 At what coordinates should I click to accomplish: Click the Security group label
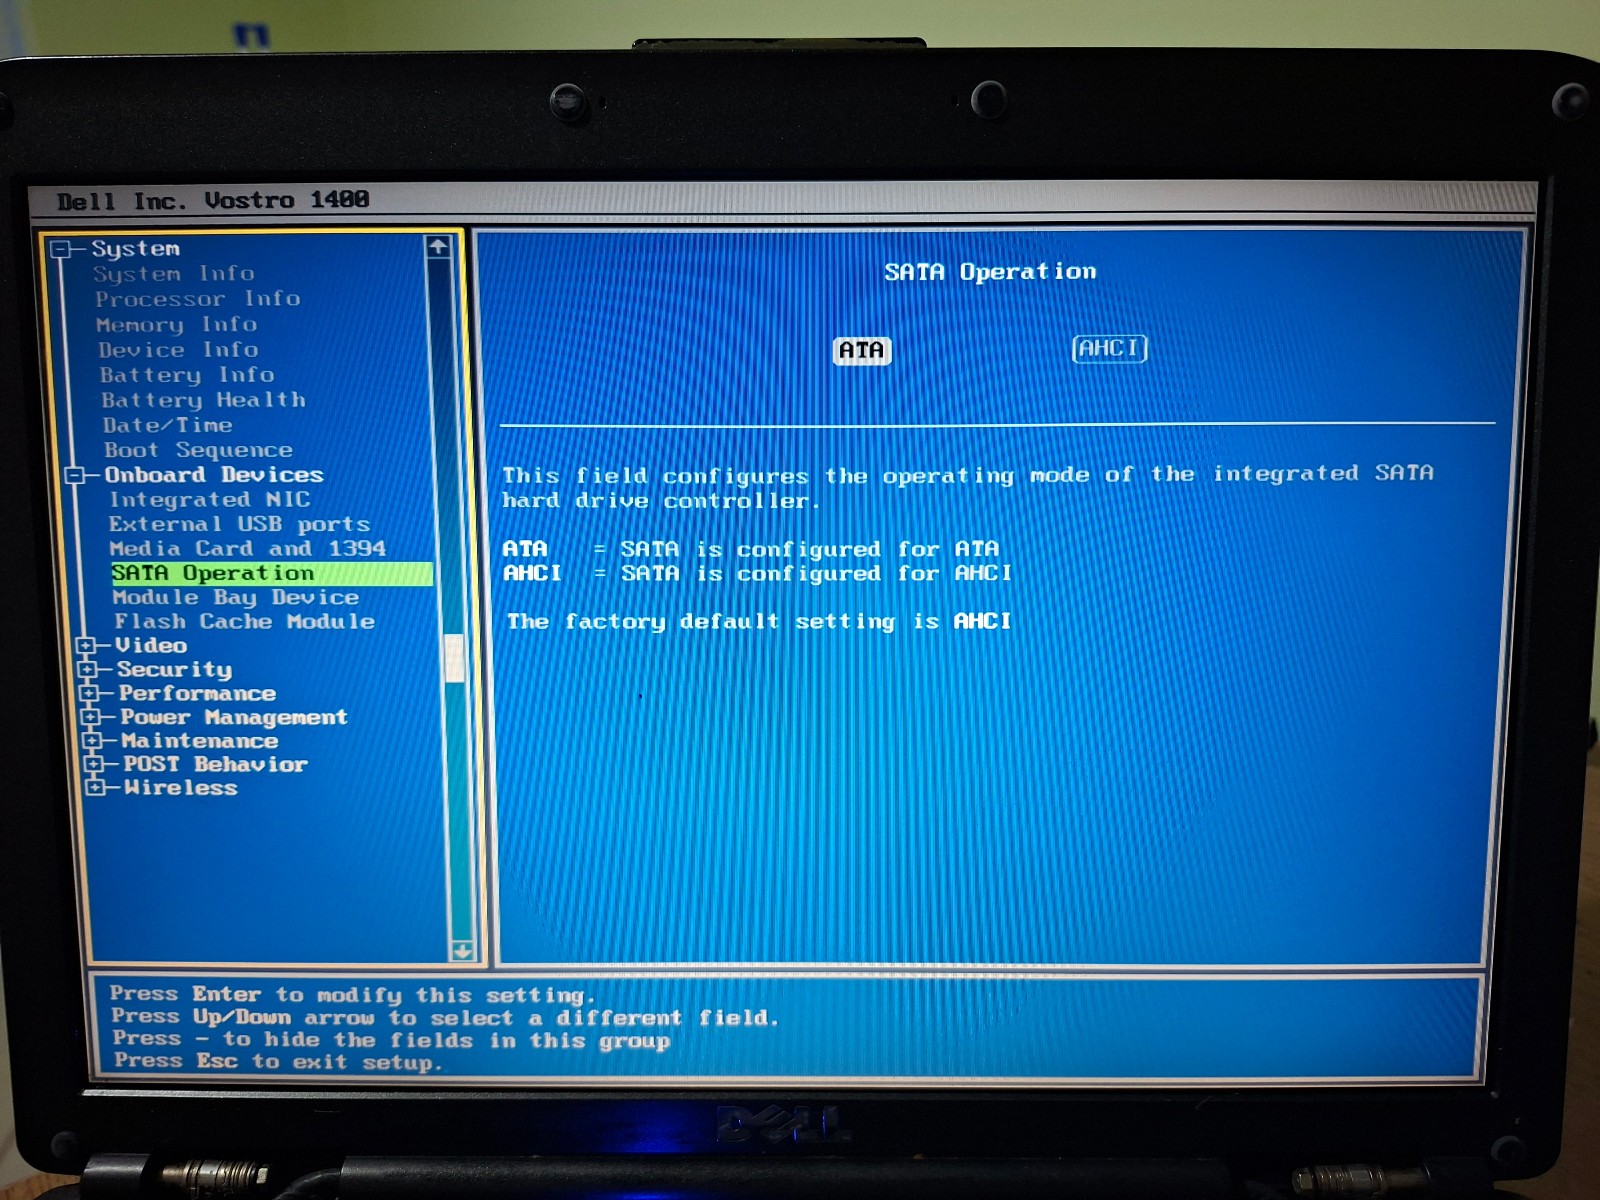tap(174, 669)
